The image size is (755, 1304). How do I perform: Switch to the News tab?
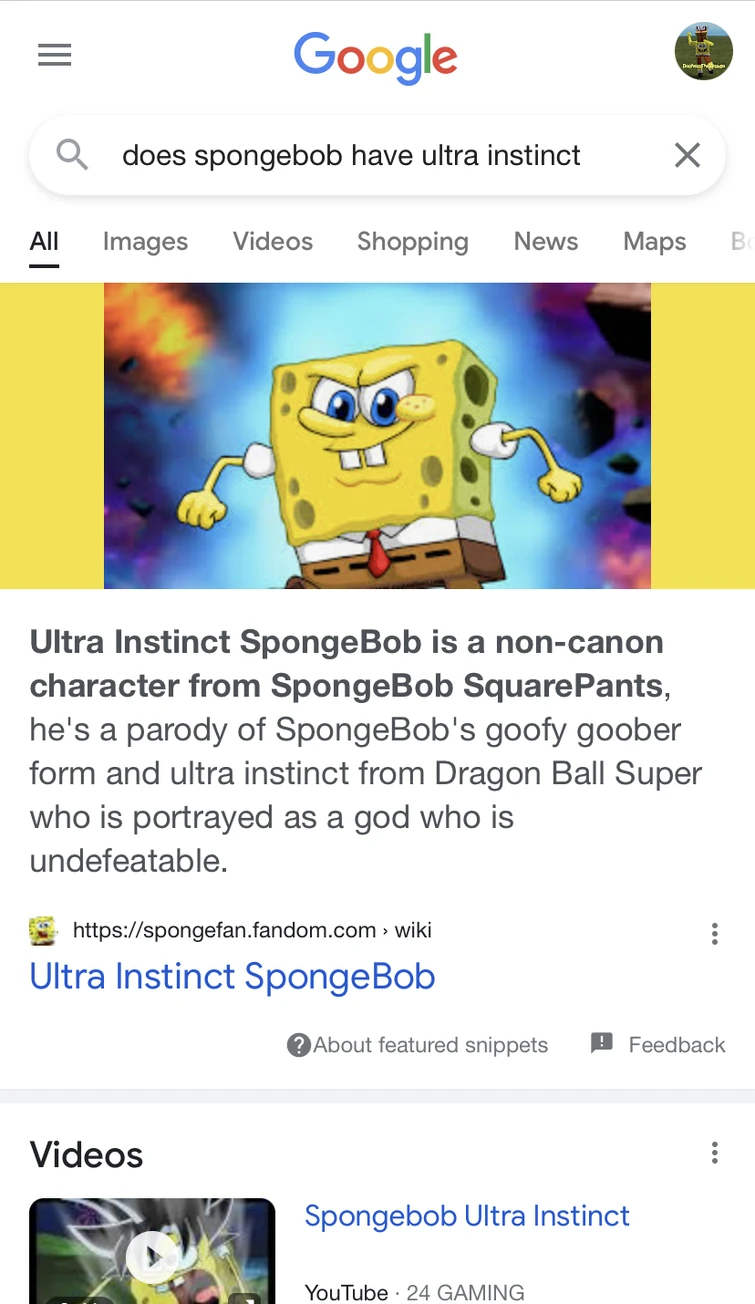point(545,242)
